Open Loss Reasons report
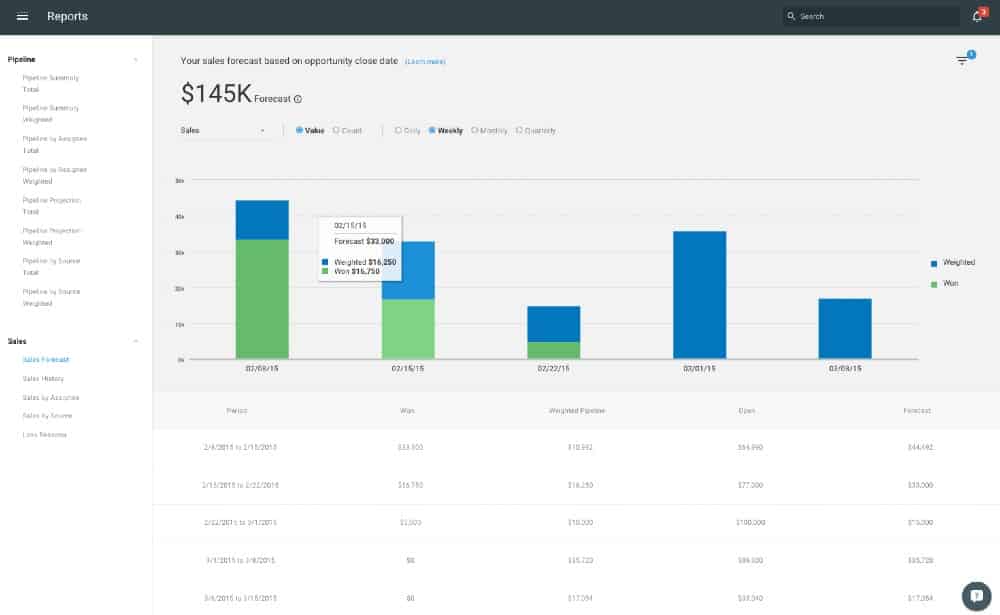1000x615 pixels. pyautogui.click(x=45, y=435)
